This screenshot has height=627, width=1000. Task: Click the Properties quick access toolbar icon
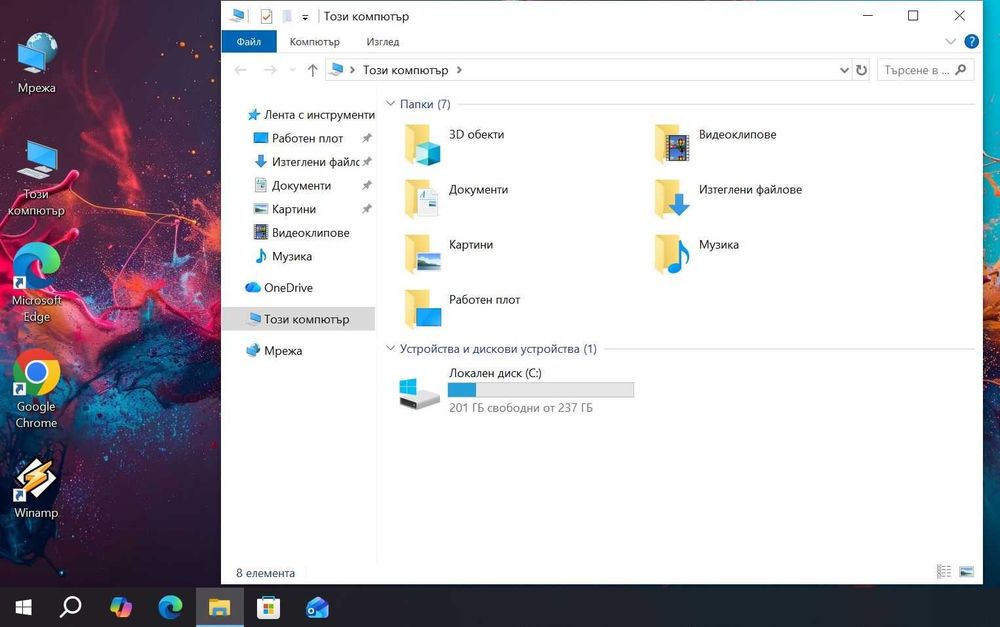click(267, 16)
